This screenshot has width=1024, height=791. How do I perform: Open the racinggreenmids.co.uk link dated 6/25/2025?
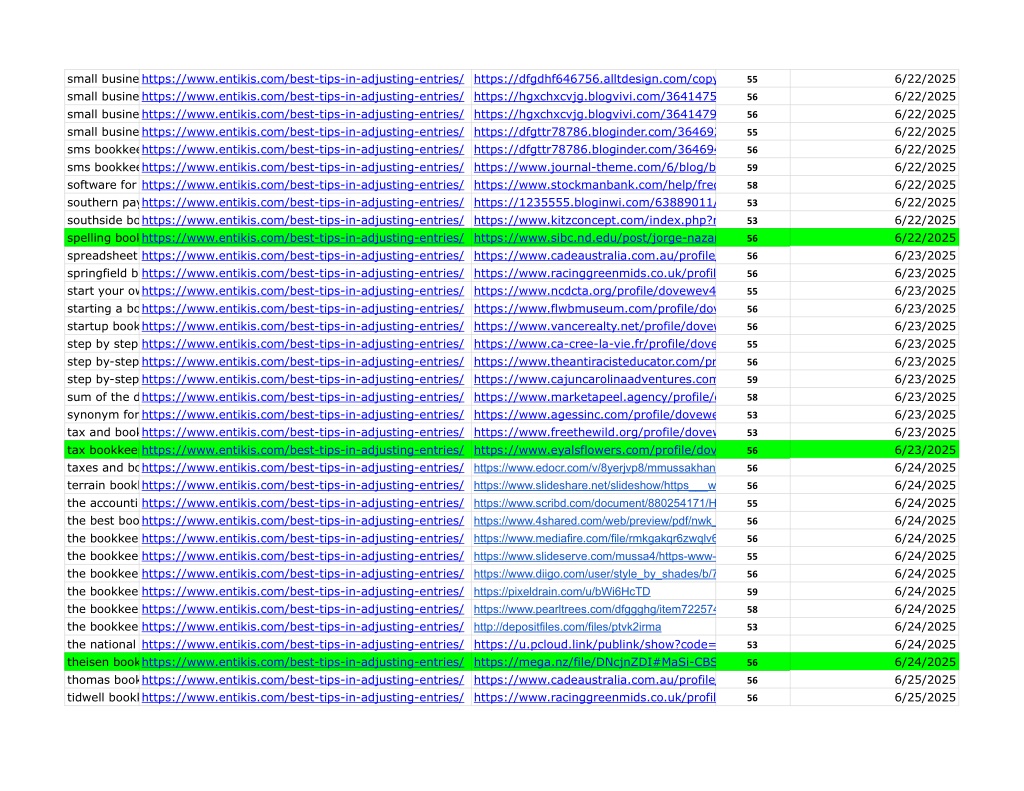(594, 697)
